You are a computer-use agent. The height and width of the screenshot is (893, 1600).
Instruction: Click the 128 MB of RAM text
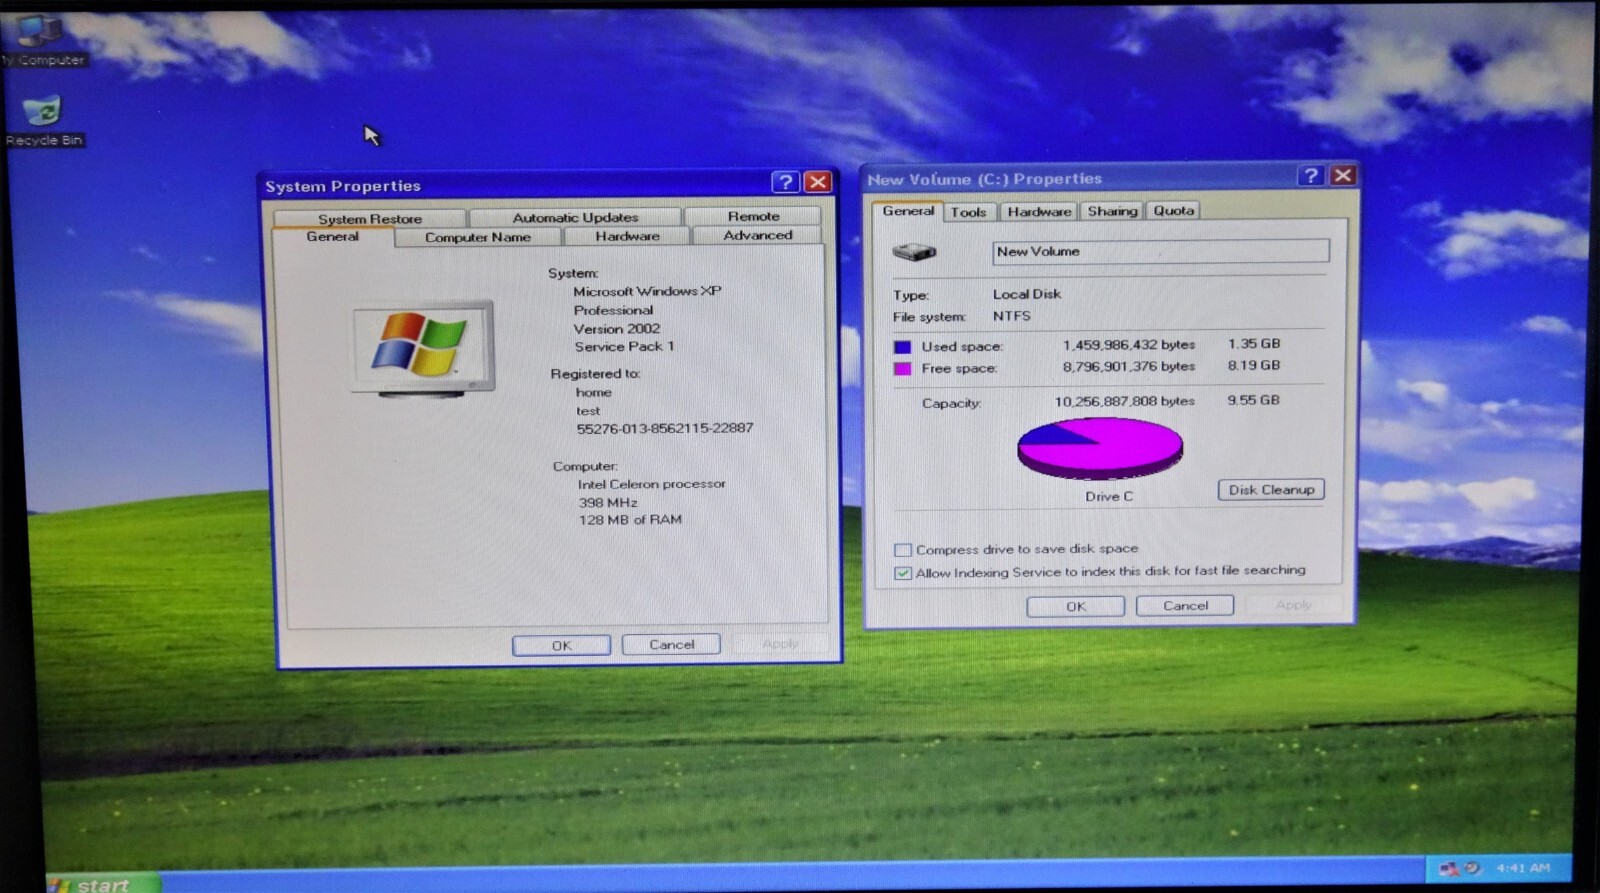tap(630, 520)
